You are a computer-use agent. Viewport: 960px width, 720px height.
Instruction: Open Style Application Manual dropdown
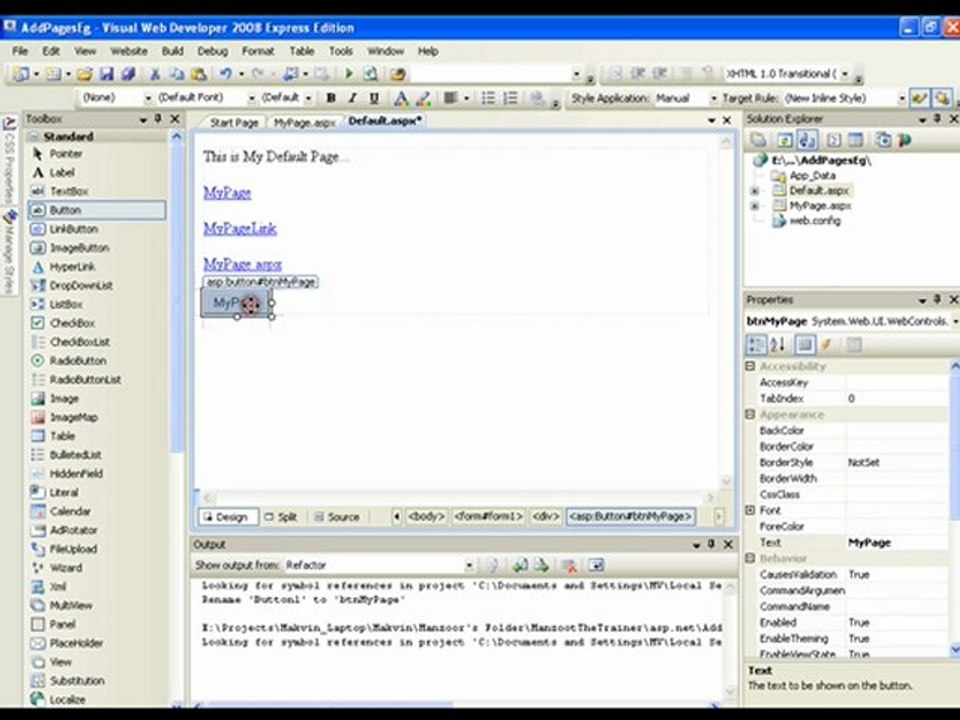click(713, 98)
